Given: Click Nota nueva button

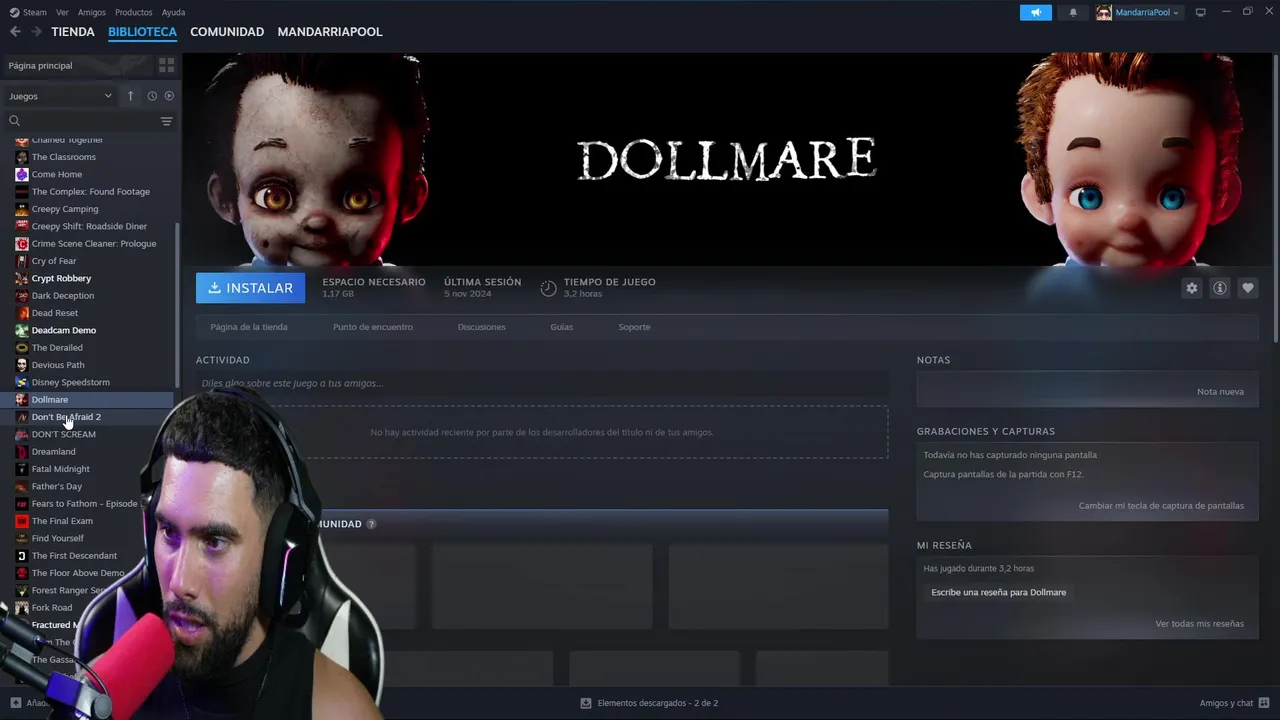Looking at the screenshot, I should pos(1220,392).
